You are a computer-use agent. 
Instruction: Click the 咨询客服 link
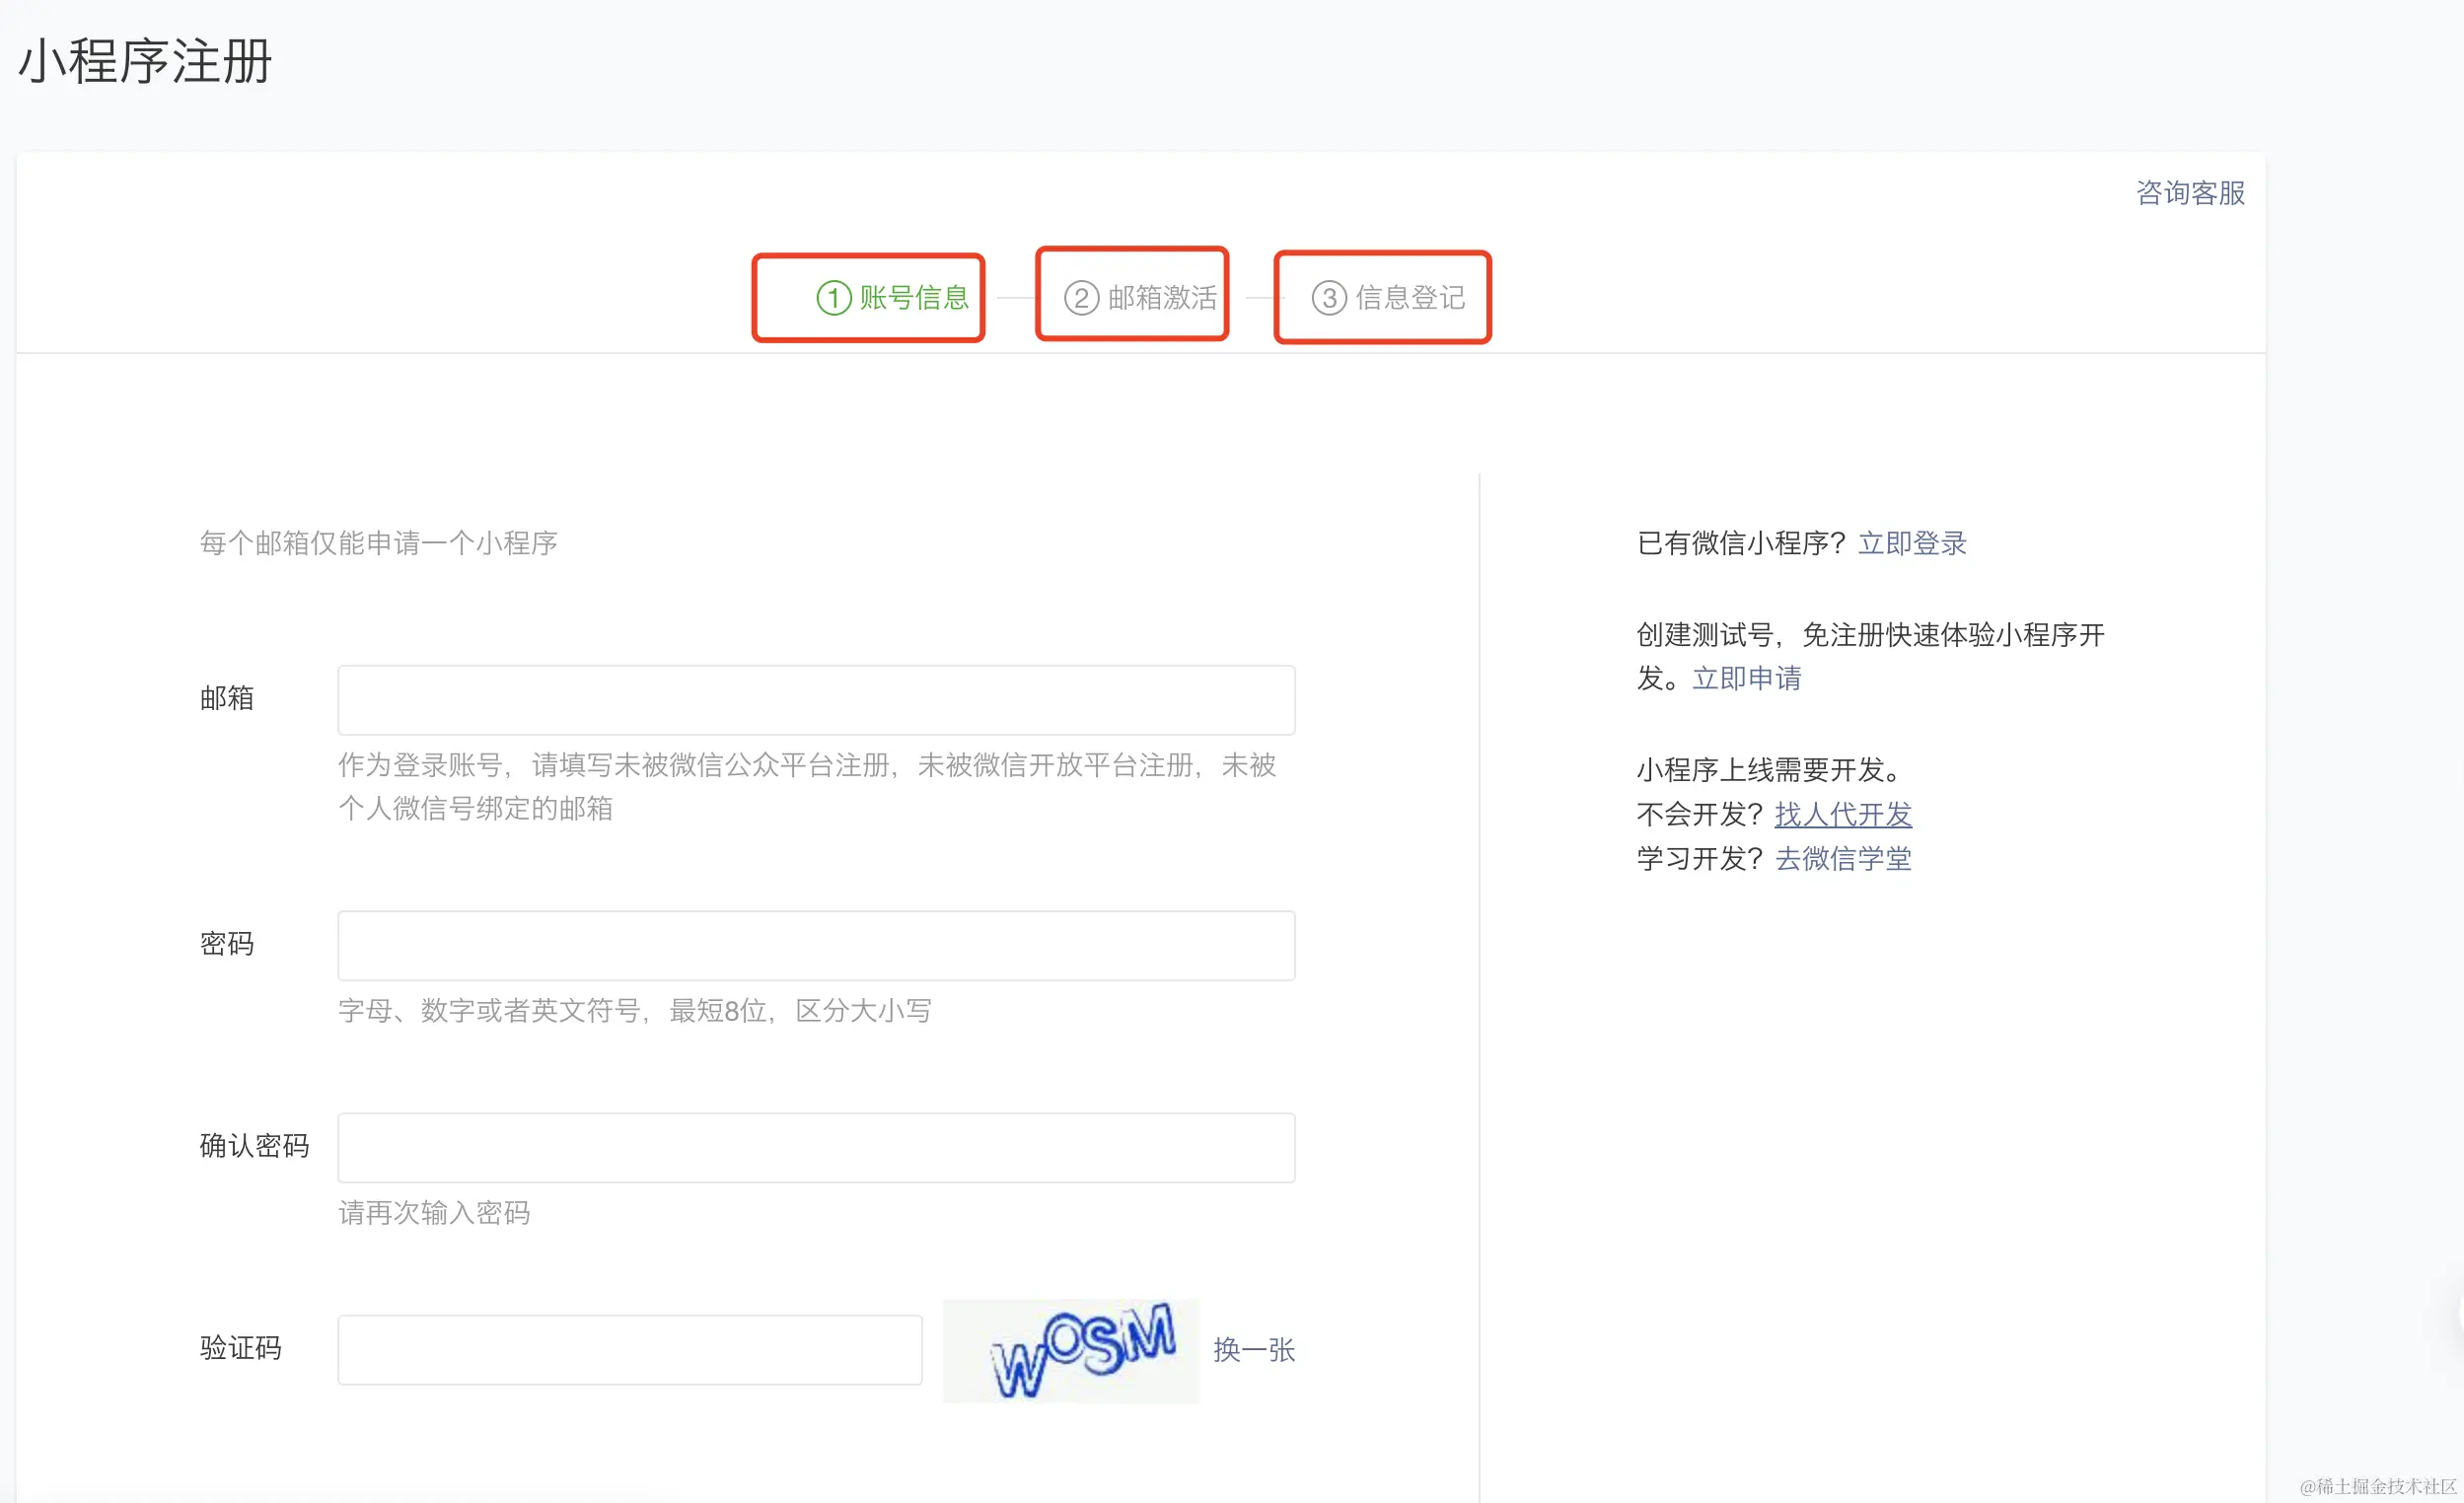pyautogui.click(x=2189, y=193)
